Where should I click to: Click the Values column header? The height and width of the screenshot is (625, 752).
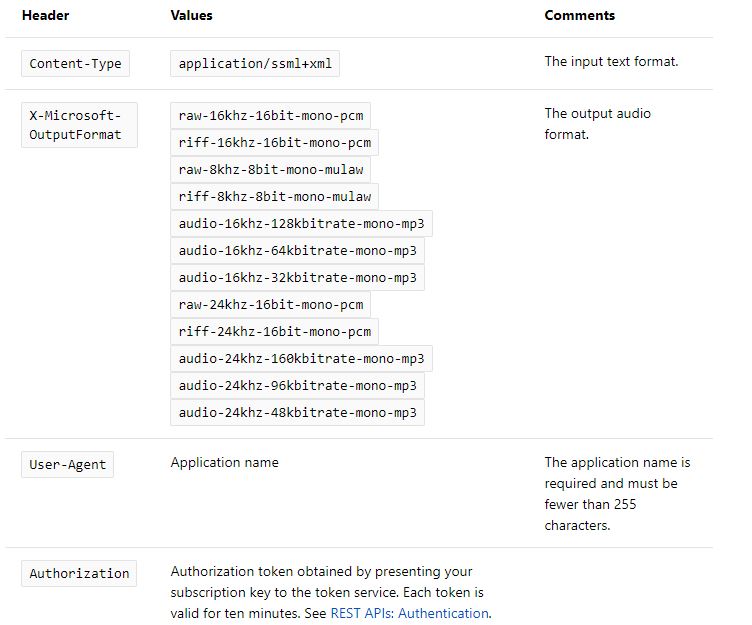click(x=192, y=16)
